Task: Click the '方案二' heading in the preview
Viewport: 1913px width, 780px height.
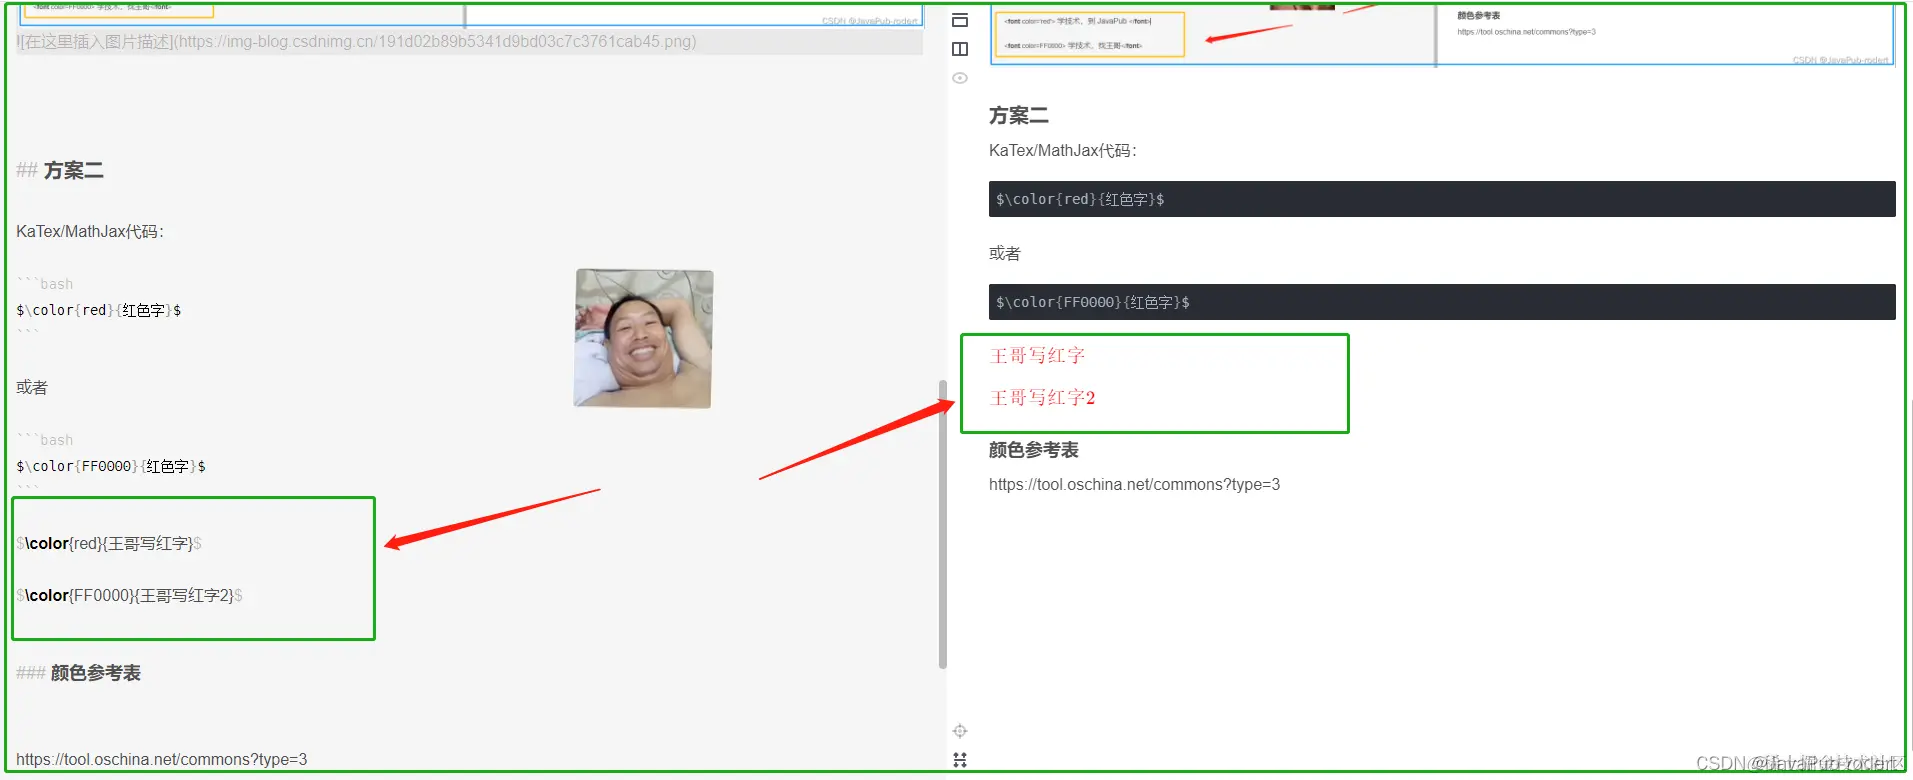Action: click(1019, 116)
